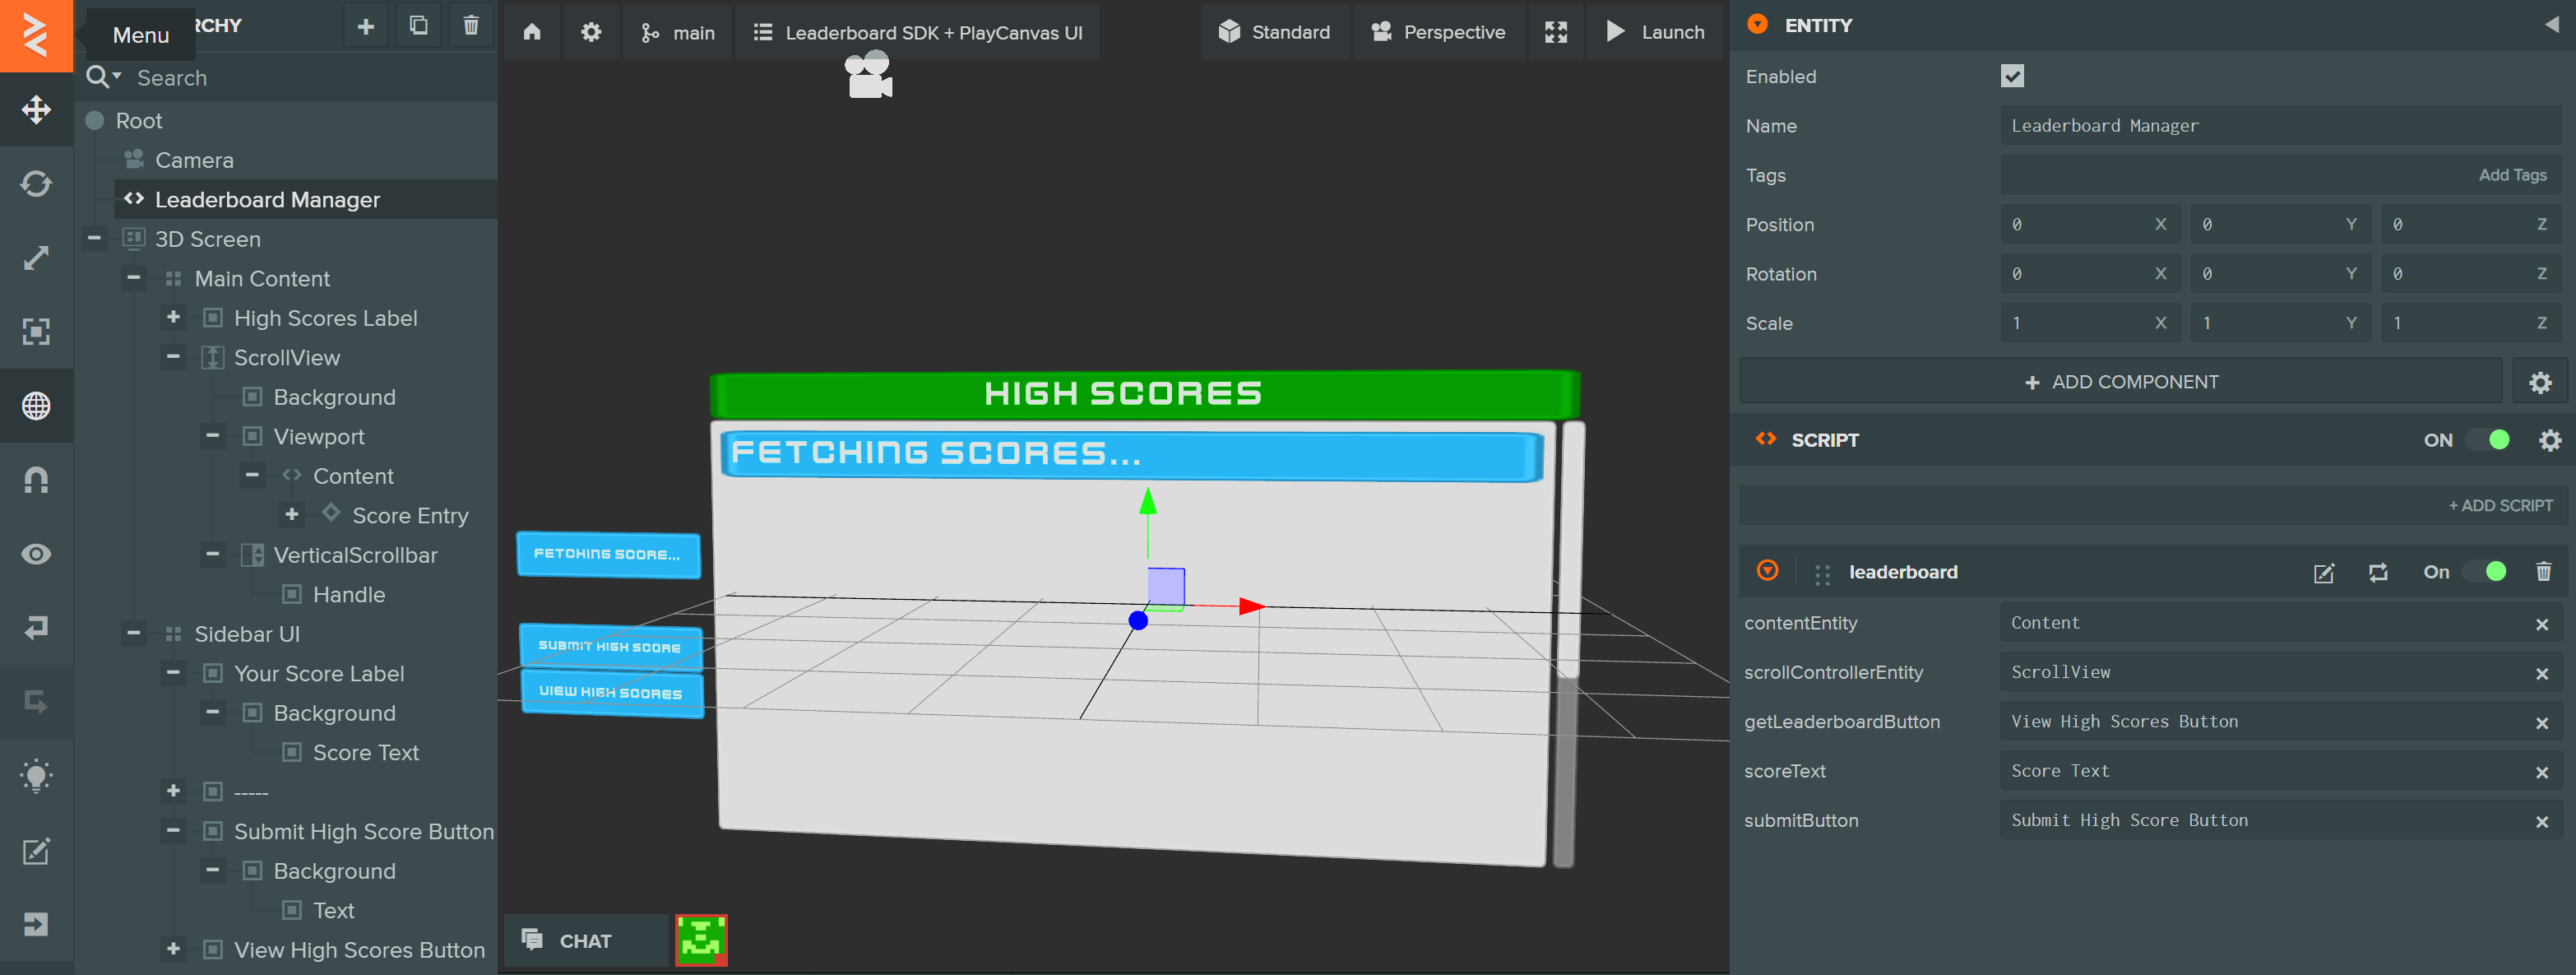
Task: Click the ADD COMPONENT button
Action: tap(2120, 382)
